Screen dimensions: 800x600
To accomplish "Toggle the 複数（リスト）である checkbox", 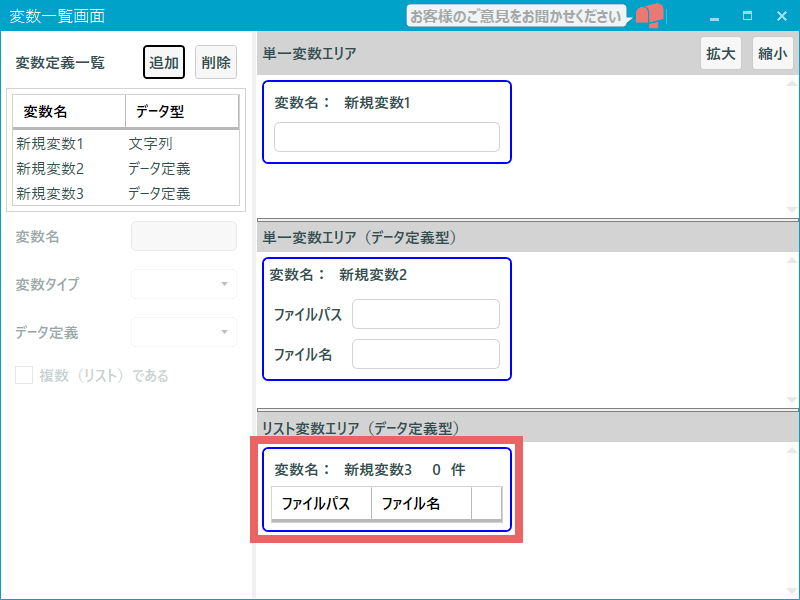I will [x=24, y=375].
